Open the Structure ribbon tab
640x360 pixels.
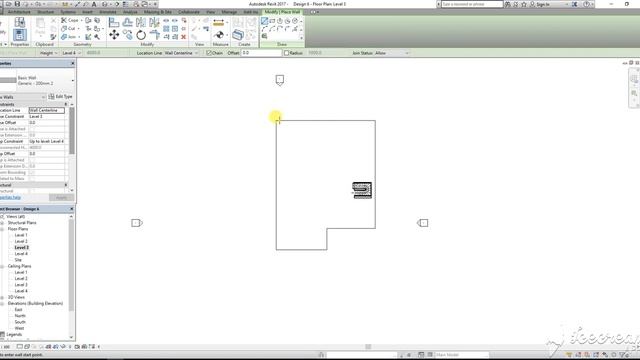pos(45,12)
